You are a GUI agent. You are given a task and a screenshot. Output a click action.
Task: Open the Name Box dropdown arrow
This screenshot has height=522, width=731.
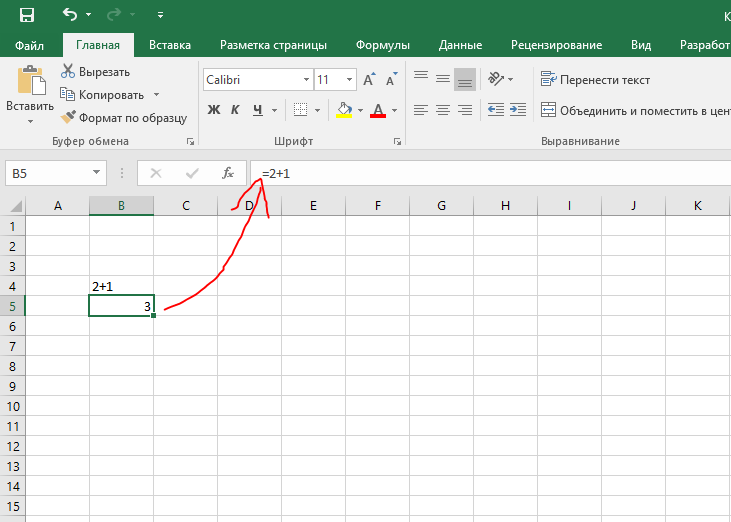97,172
